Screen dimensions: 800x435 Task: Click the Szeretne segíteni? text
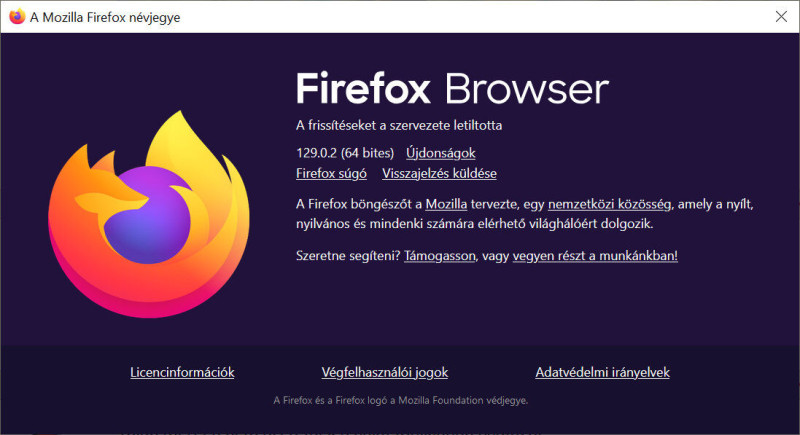tap(348, 255)
